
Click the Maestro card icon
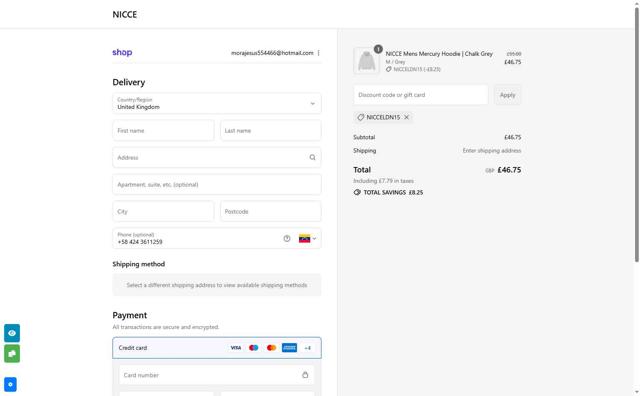[253, 348]
